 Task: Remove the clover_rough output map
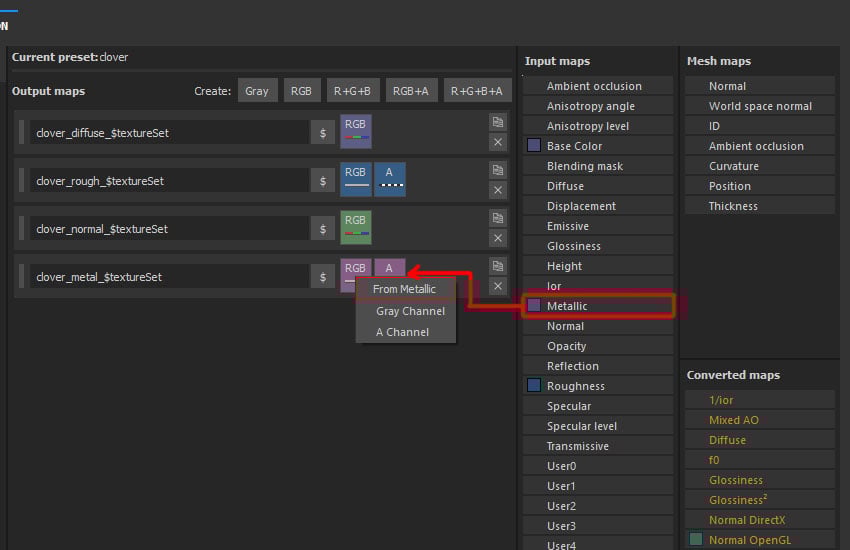[498, 190]
